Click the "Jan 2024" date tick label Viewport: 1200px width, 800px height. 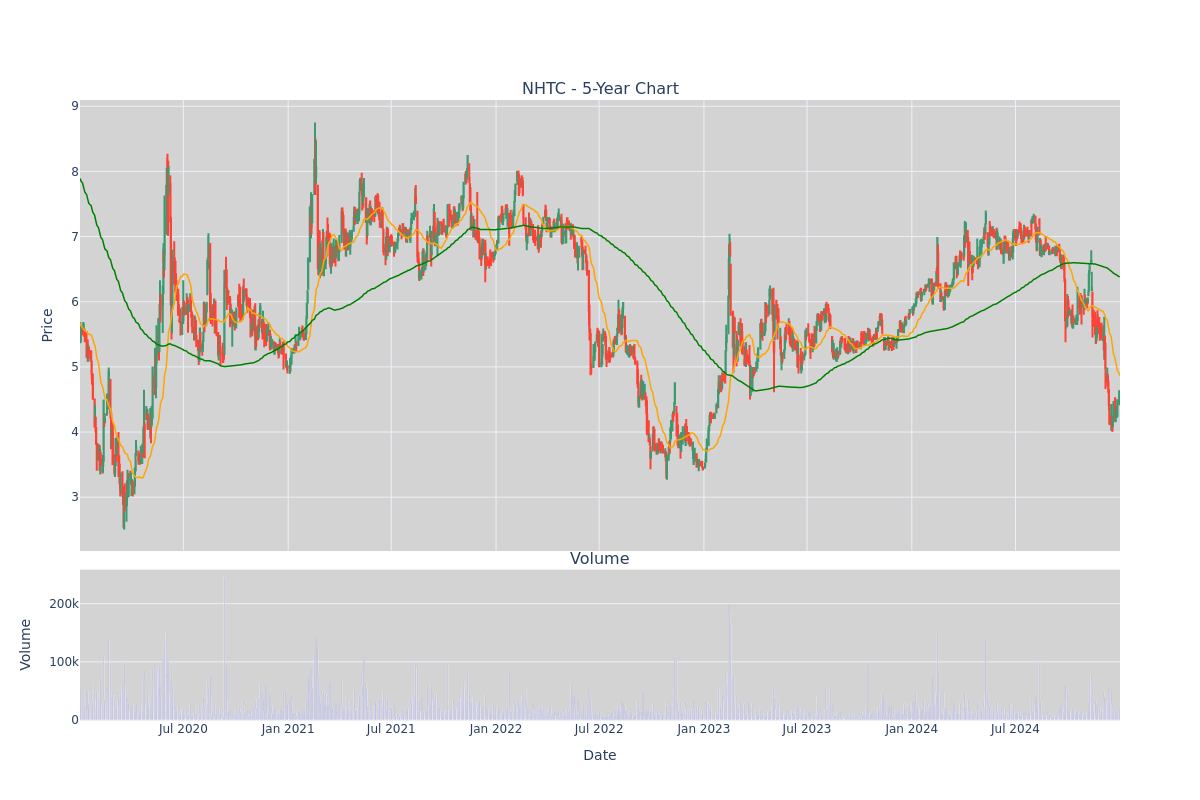point(912,729)
